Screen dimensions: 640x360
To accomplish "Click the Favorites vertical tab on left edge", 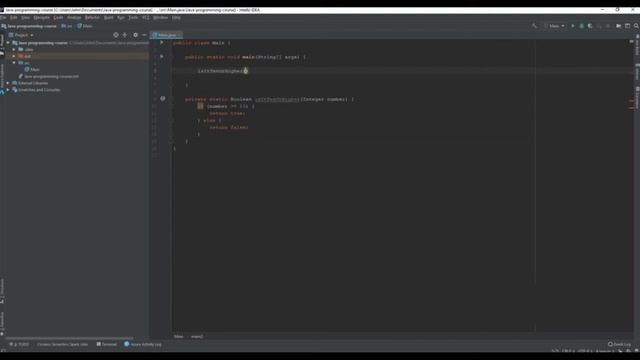I will 2,324.
